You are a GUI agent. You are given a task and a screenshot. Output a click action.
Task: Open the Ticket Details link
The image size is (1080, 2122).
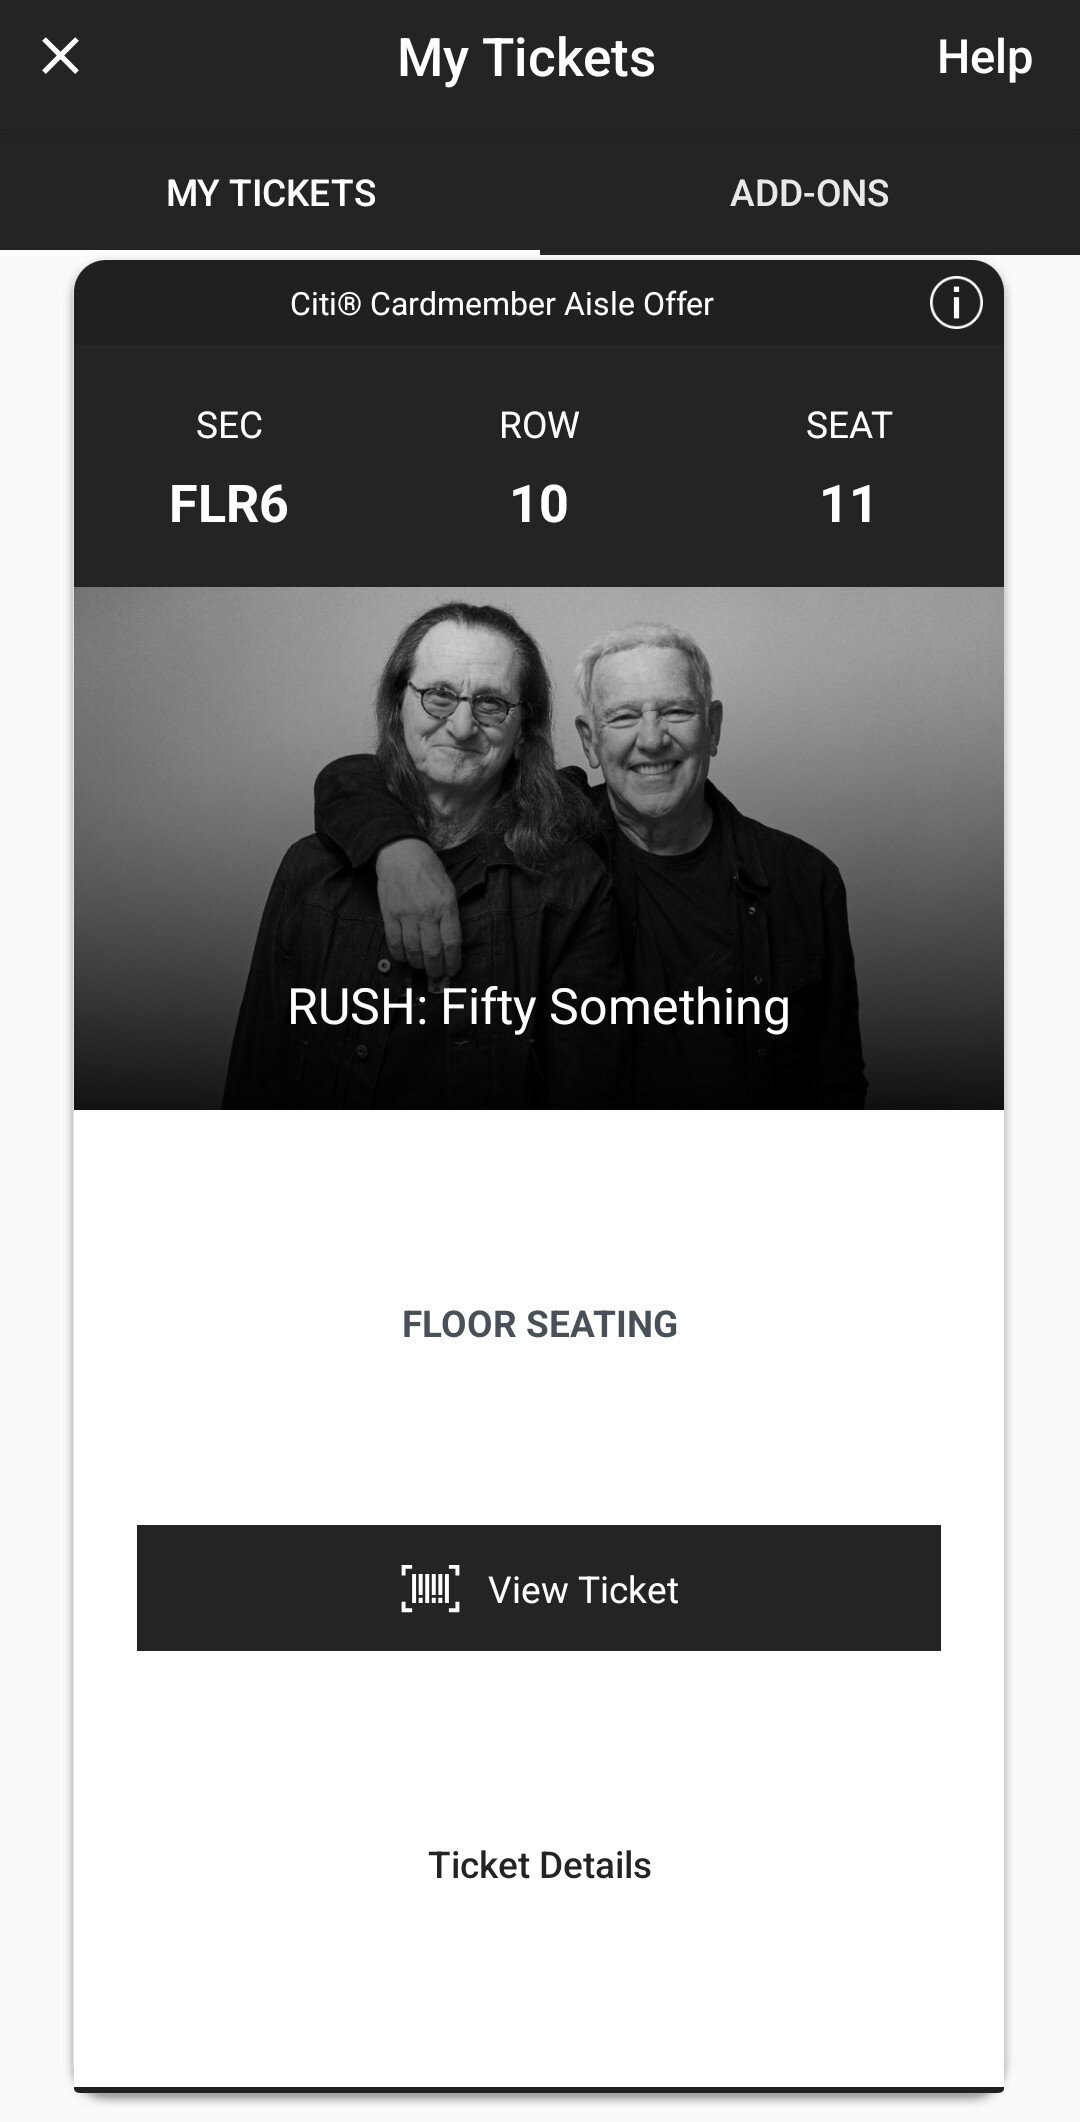point(539,1865)
